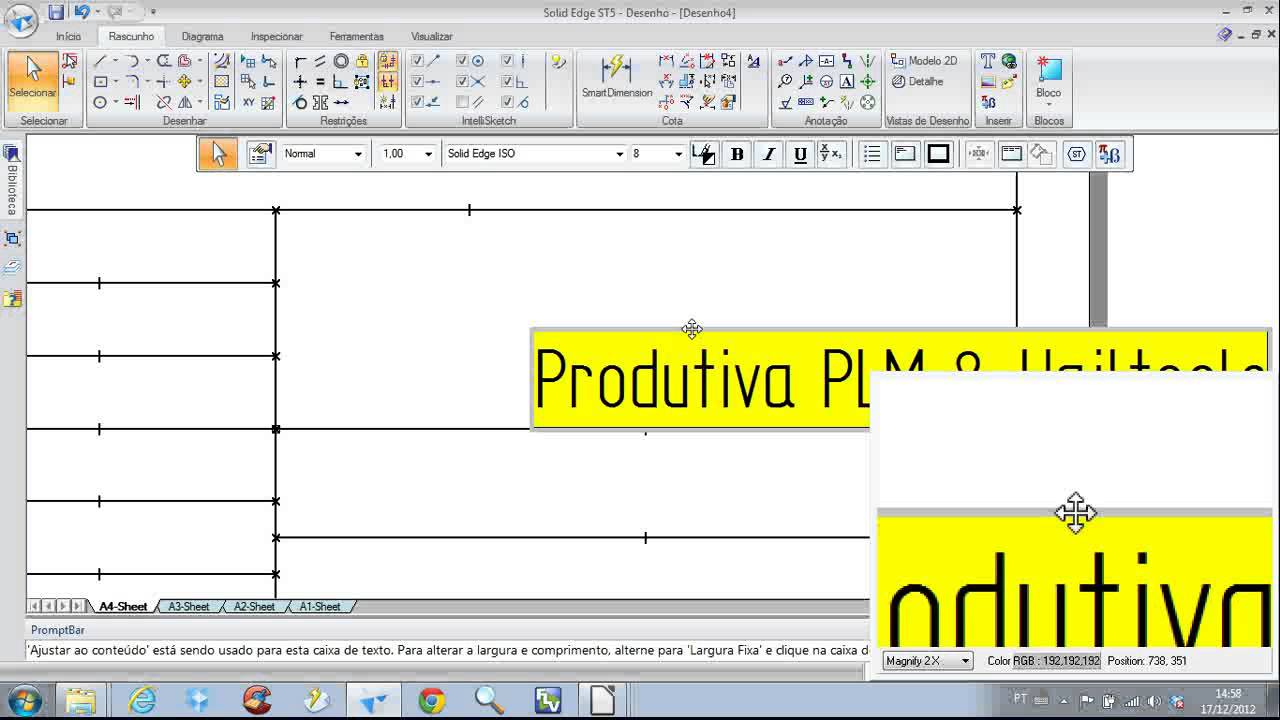Click the Windows Start button
Image resolution: width=1280 pixels, height=720 pixels.
(24, 700)
